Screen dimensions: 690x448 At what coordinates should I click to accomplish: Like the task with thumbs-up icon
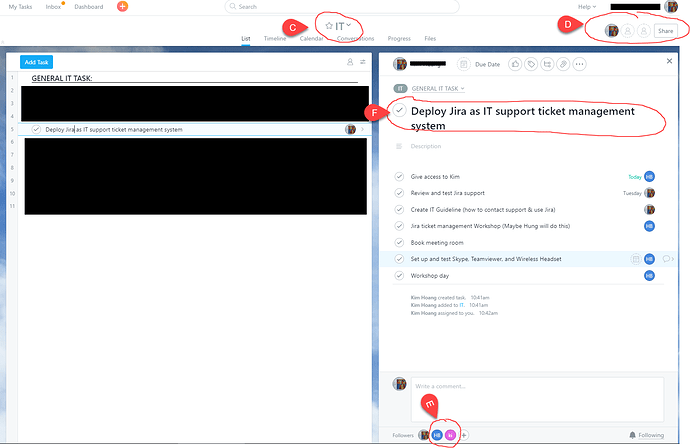(515, 64)
